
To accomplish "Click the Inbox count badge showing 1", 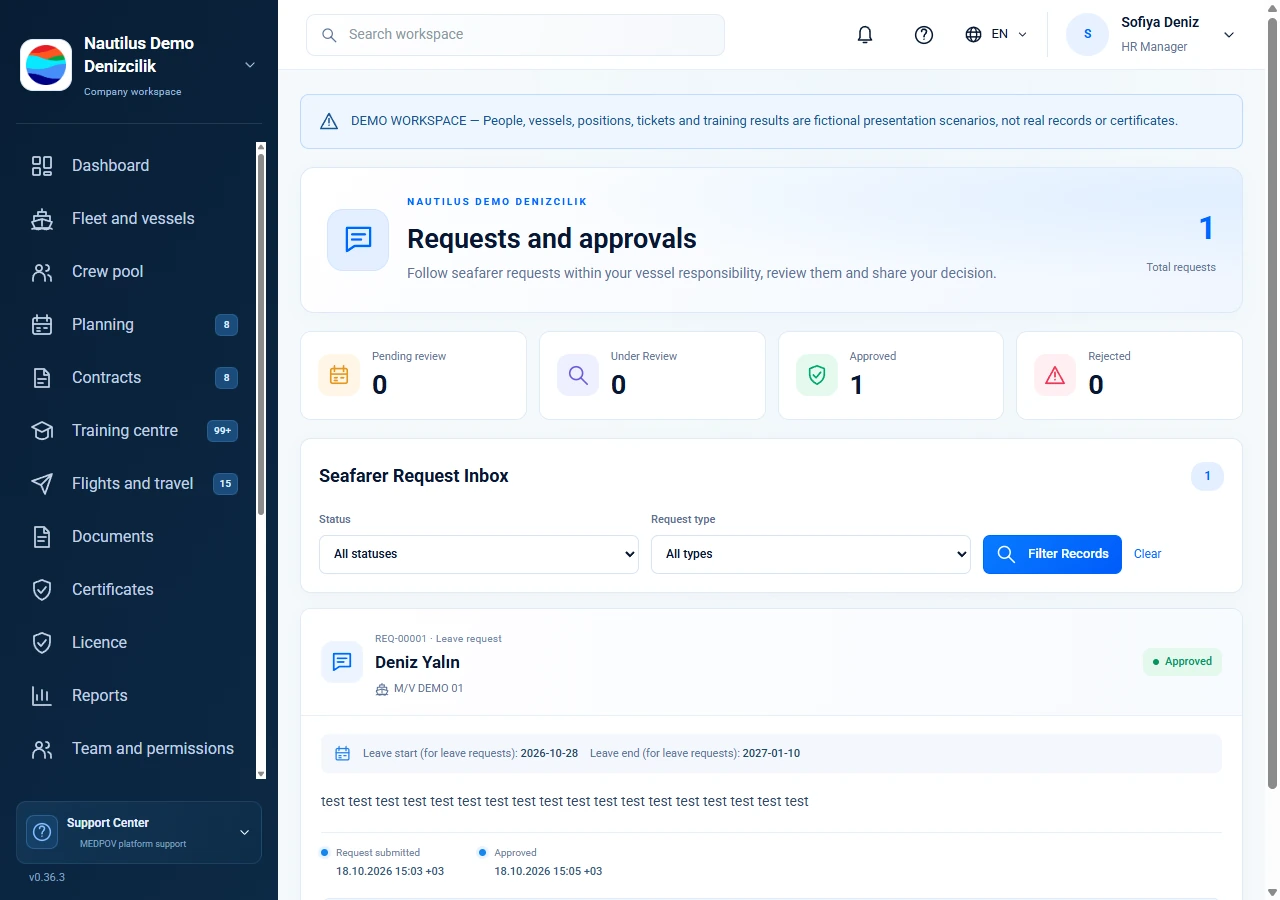I will point(1207,476).
